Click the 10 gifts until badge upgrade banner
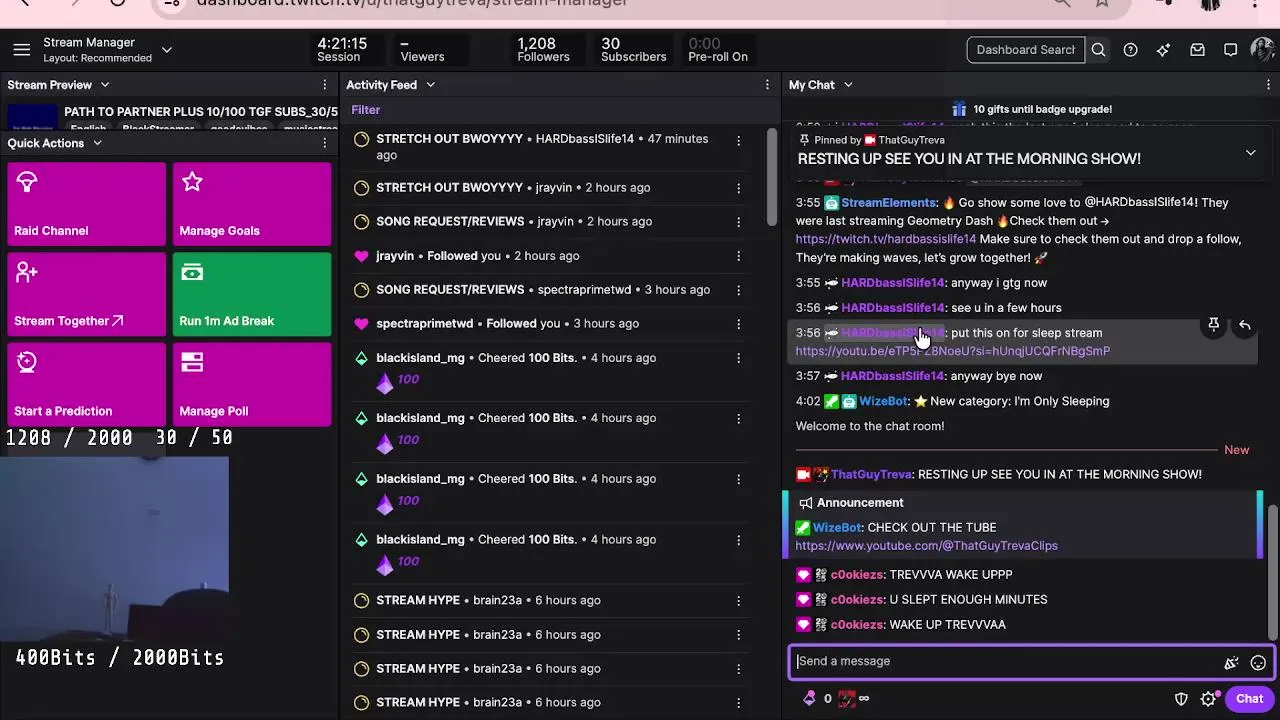This screenshot has width=1280, height=720. pos(1031,109)
